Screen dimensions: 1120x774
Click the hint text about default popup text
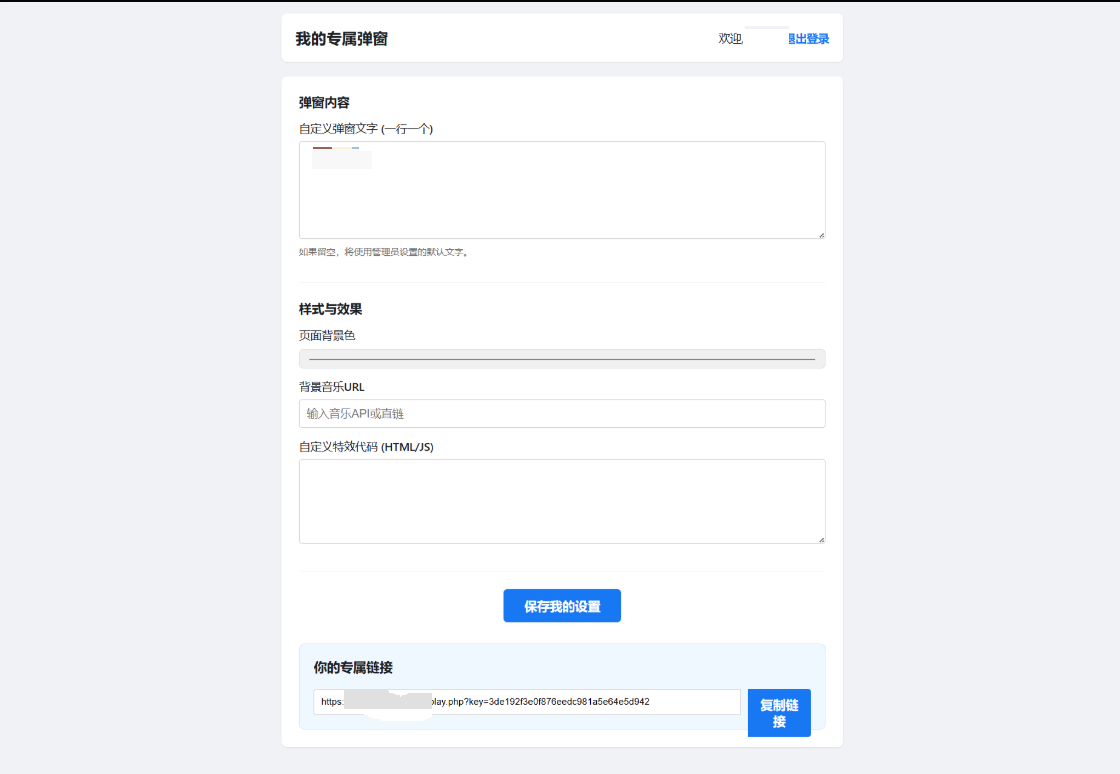coord(384,253)
